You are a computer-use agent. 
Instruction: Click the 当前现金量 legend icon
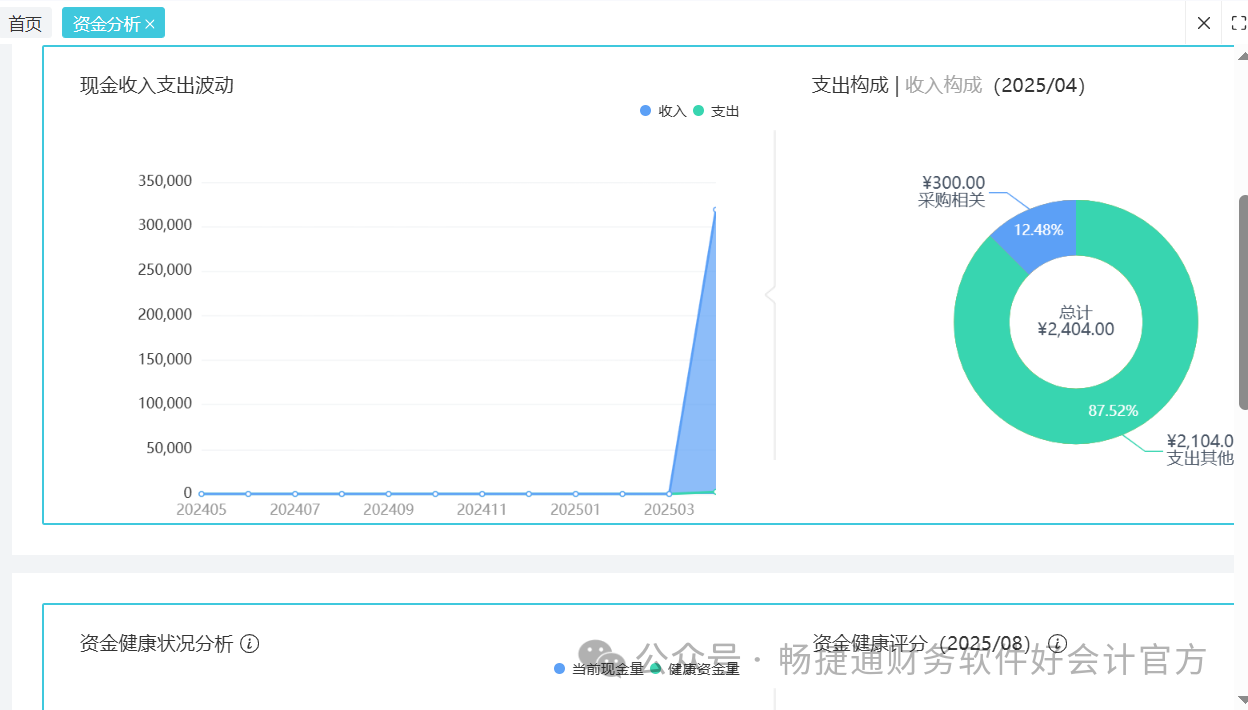[557, 668]
